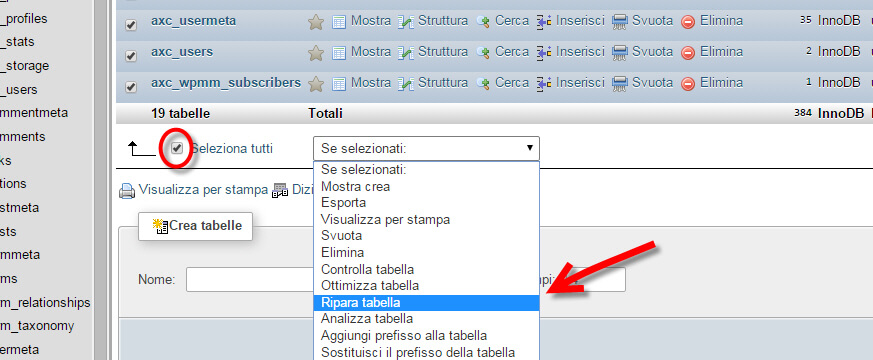Choose Esporta from dropdown list
Viewport: 873px width, 360px height.
tap(426, 203)
